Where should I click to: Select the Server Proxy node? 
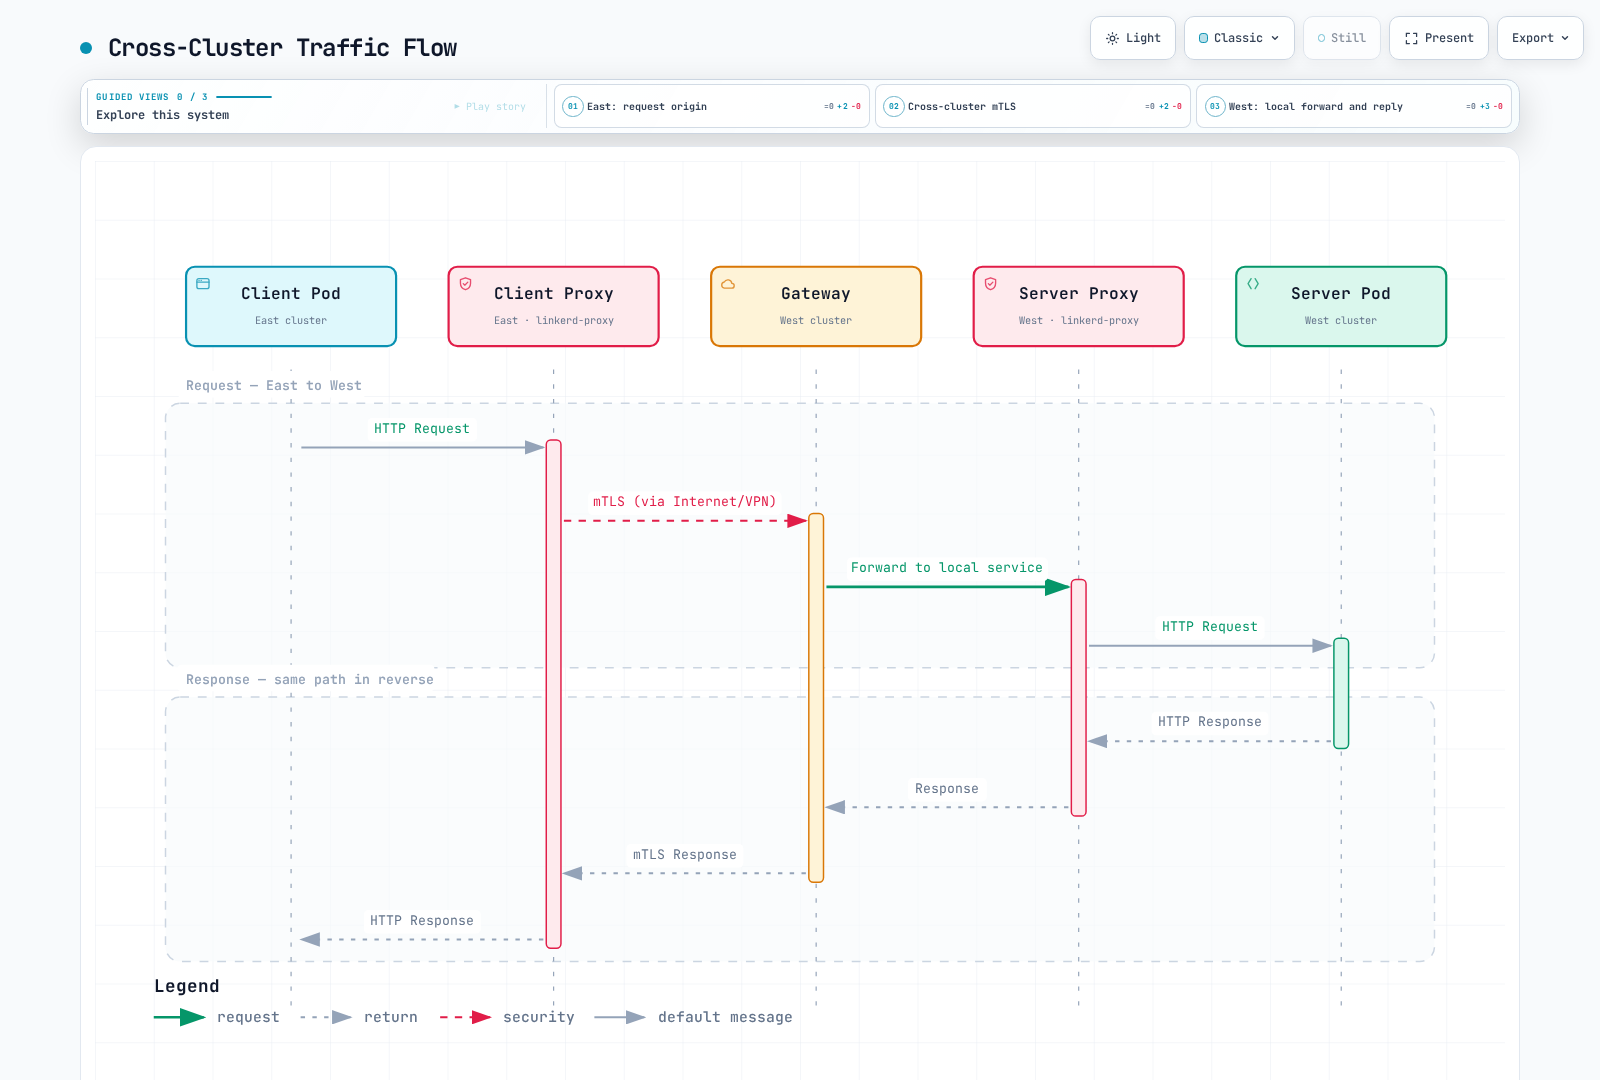coord(1079,306)
